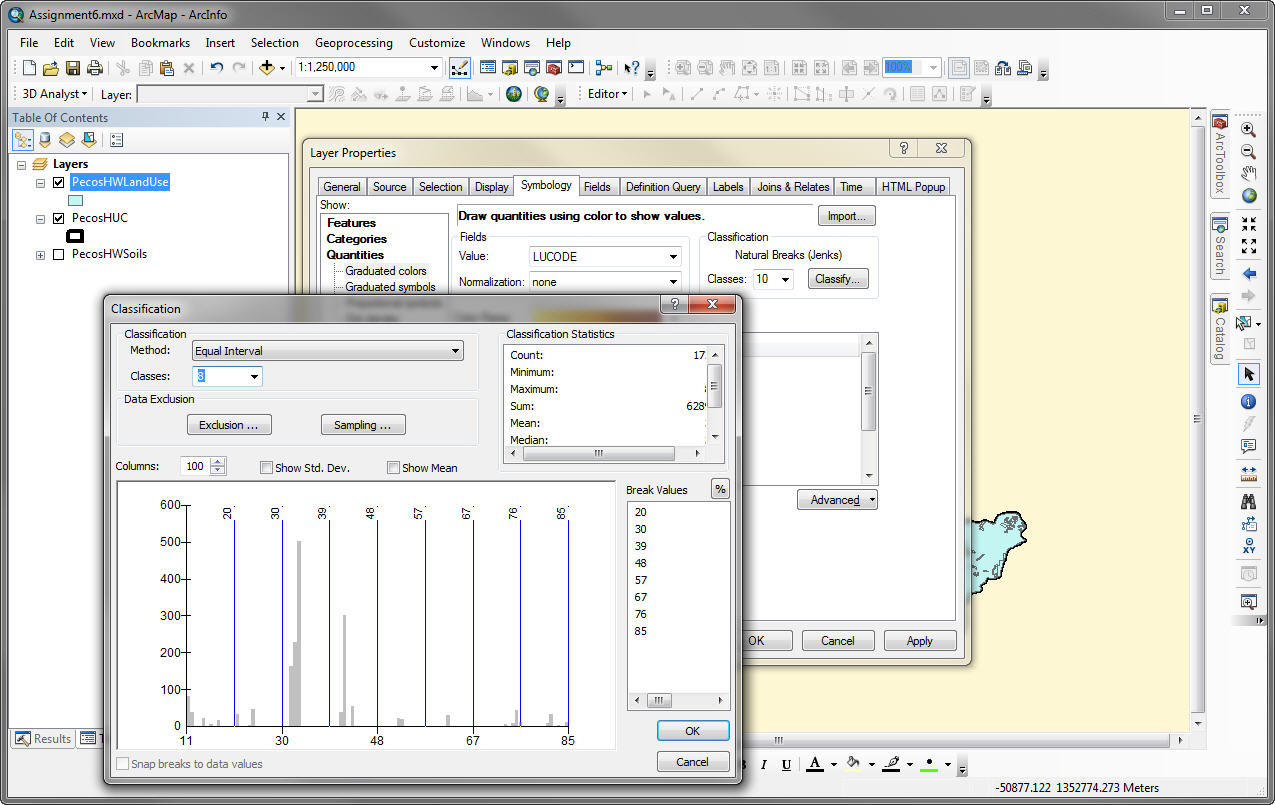The height and width of the screenshot is (805, 1275).
Task: Switch TOC to List By Visibility
Action: (67, 140)
